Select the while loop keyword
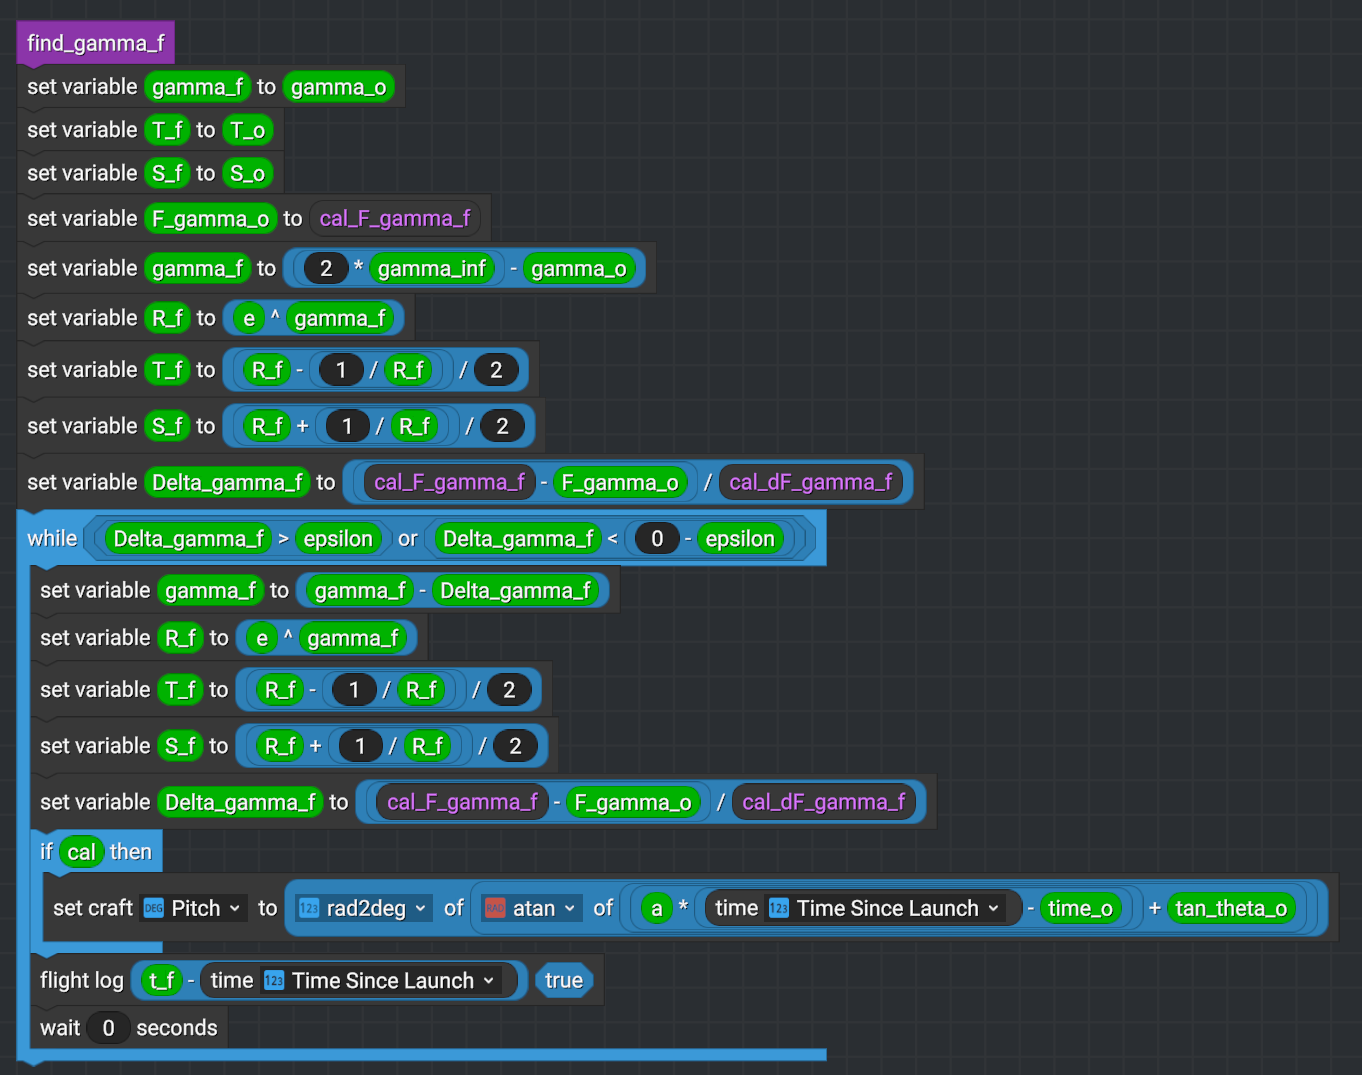The width and height of the screenshot is (1362, 1075). [52, 538]
